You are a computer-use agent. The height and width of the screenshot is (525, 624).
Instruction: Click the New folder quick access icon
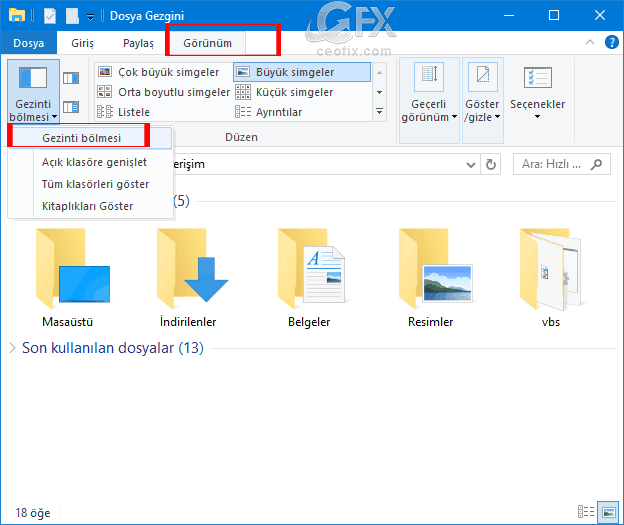coord(72,16)
